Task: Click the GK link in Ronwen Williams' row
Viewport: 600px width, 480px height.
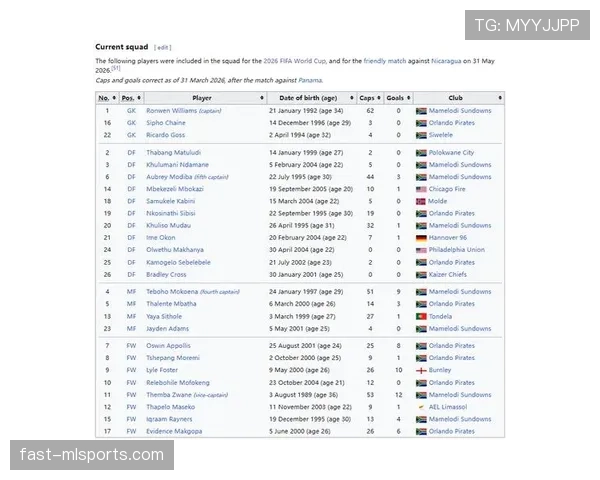Action: click(x=131, y=111)
